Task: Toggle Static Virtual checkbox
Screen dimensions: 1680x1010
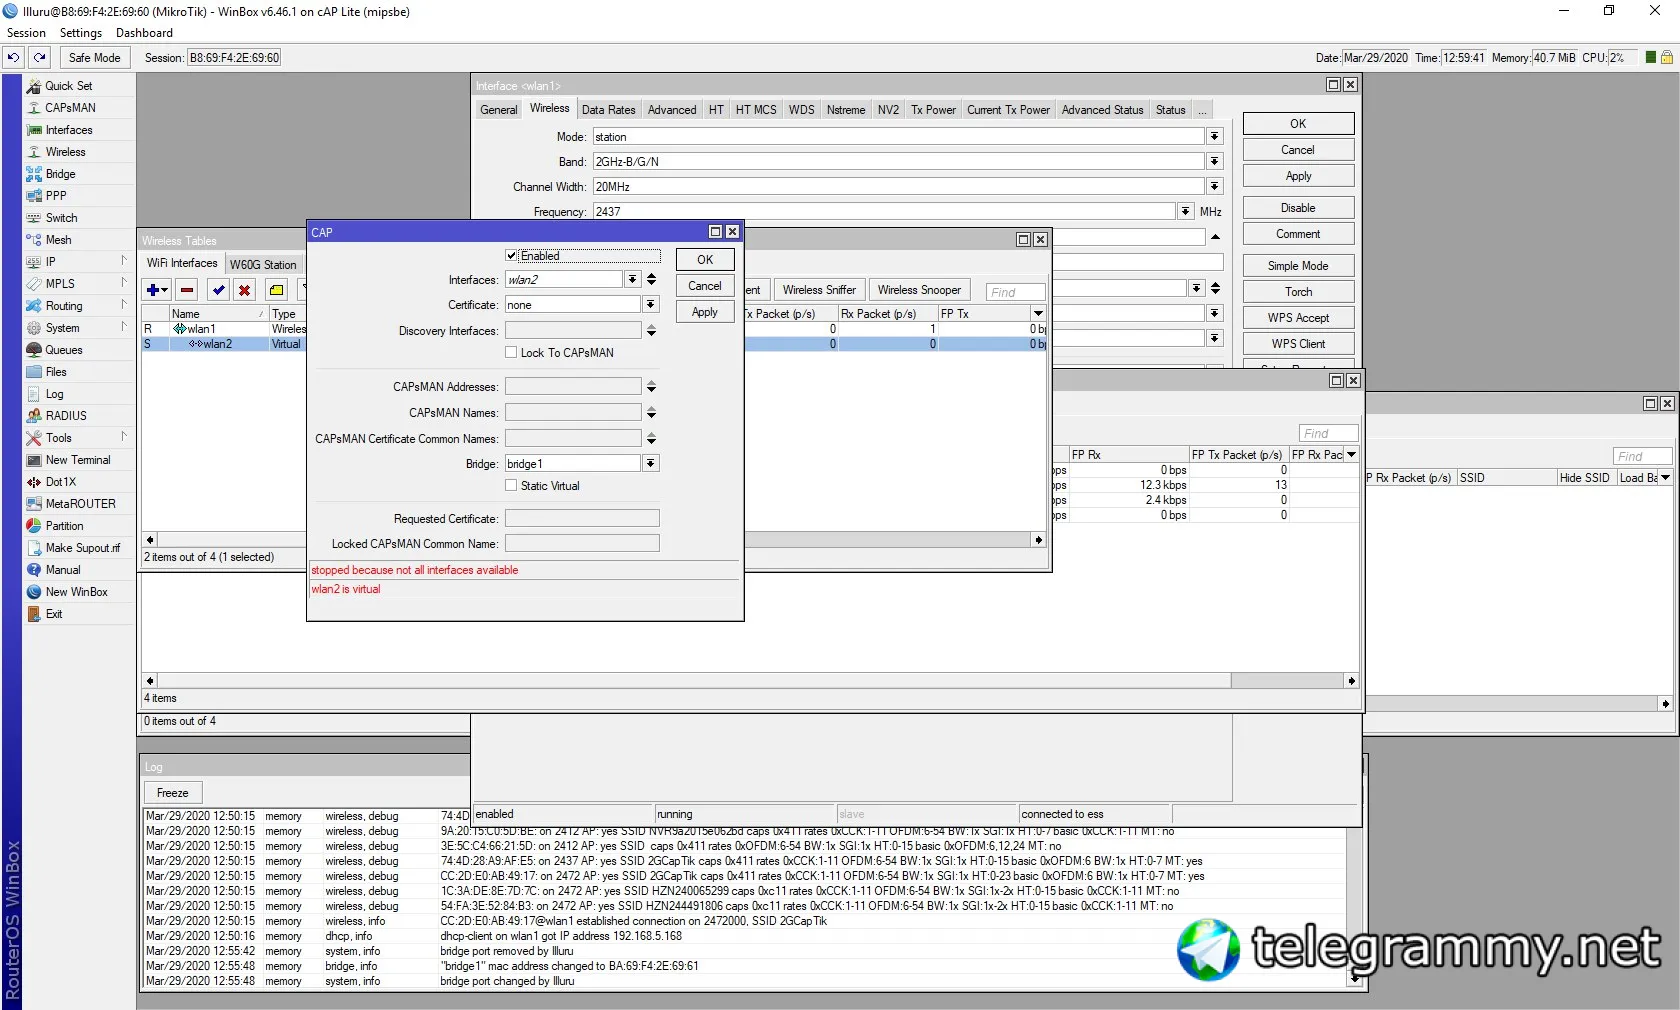Action: [x=511, y=486]
